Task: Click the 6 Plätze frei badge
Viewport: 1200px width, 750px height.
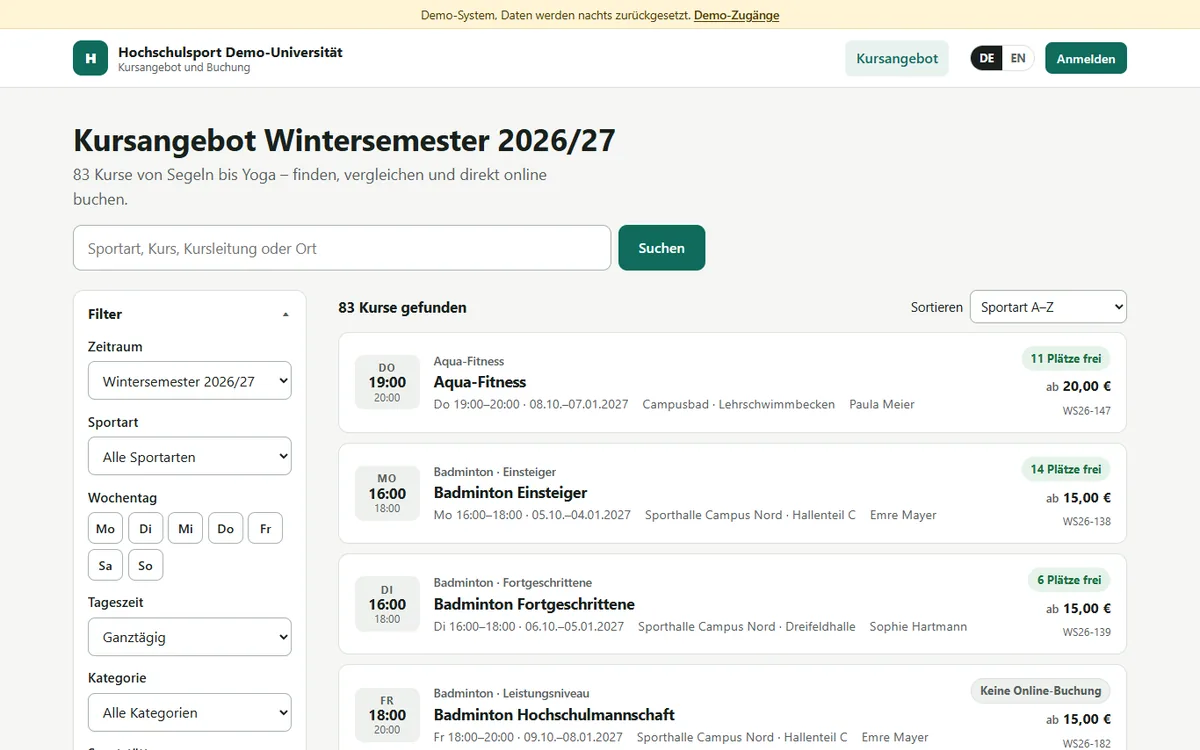Action: coord(1069,580)
